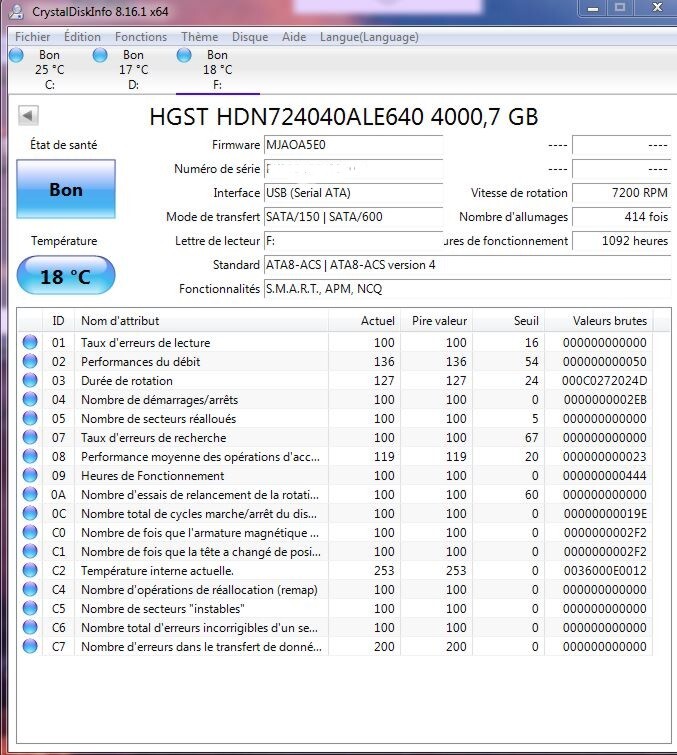Viewport: 677px width, 755px height.
Task: Click the Numéro de série field
Action: tap(353, 169)
